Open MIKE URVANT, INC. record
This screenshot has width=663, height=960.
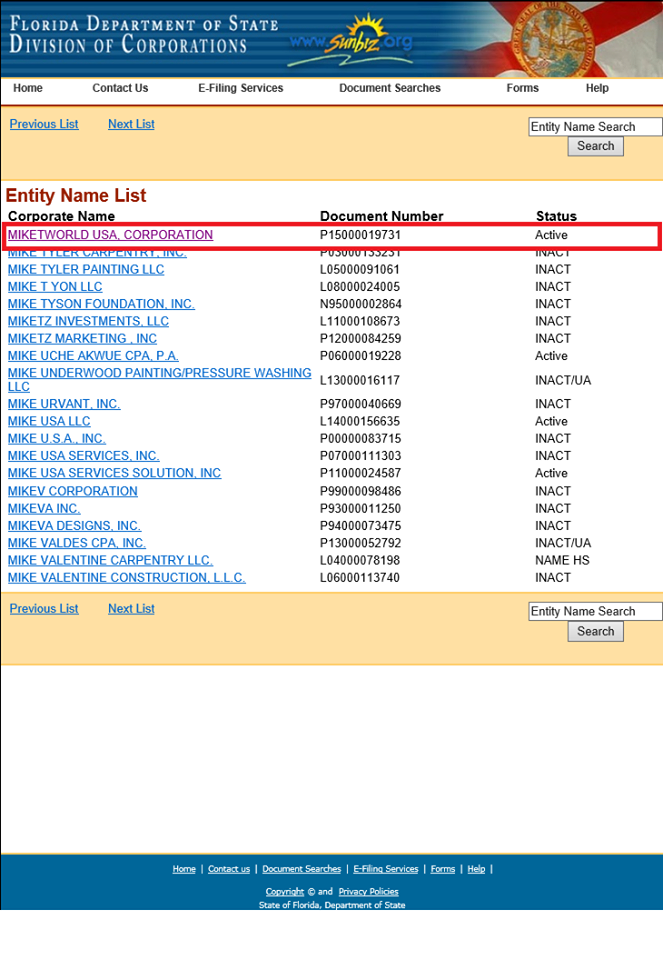click(x=64, y=404)
